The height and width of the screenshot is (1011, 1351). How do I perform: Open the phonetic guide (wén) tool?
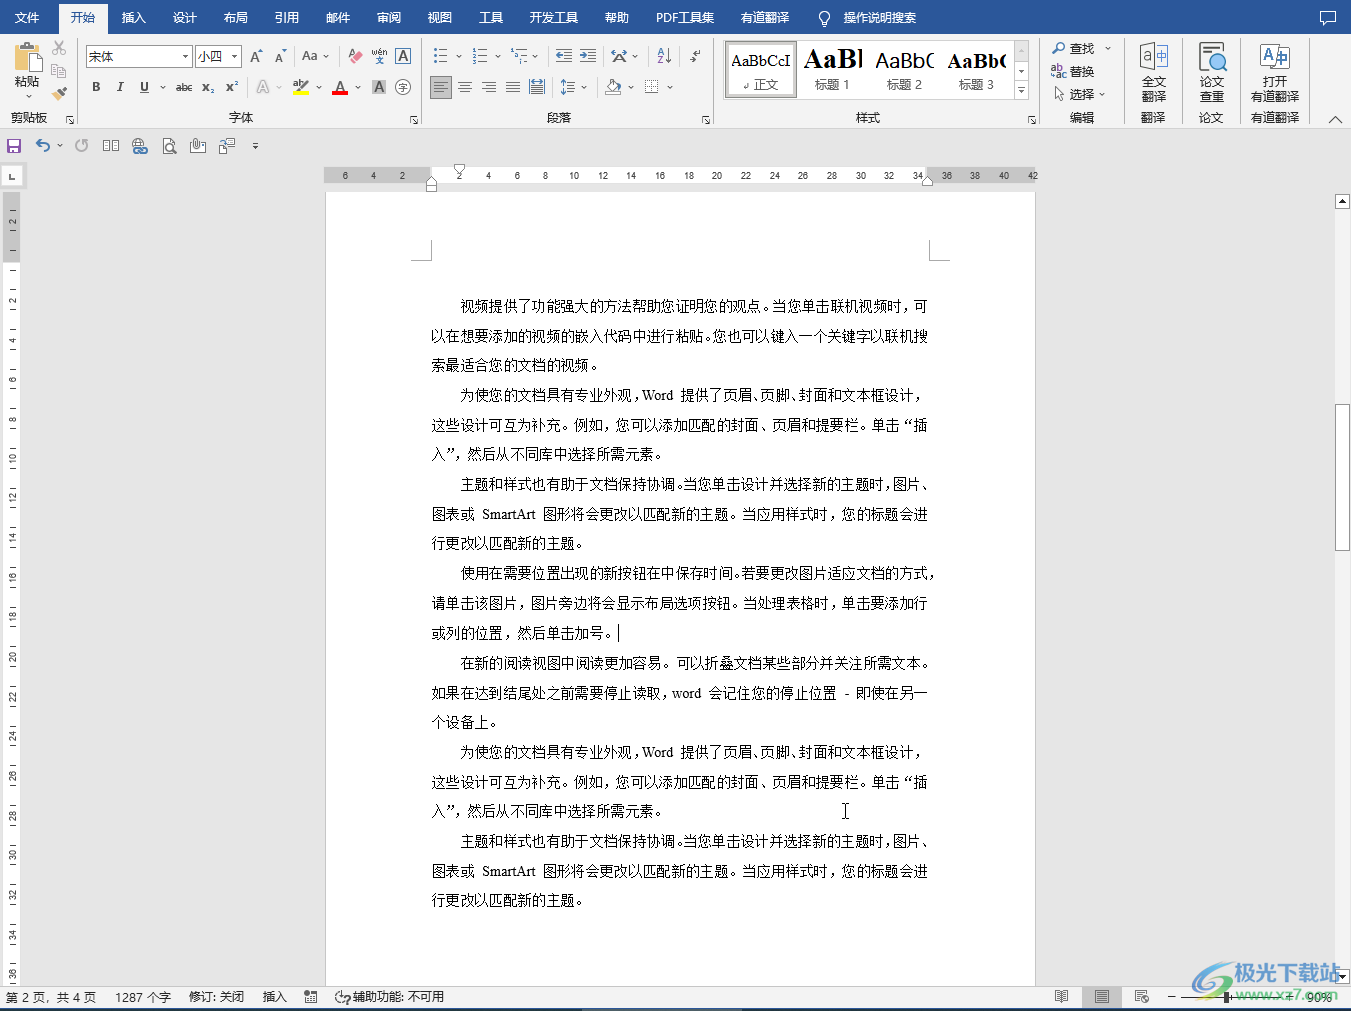(x=379, y=56)
